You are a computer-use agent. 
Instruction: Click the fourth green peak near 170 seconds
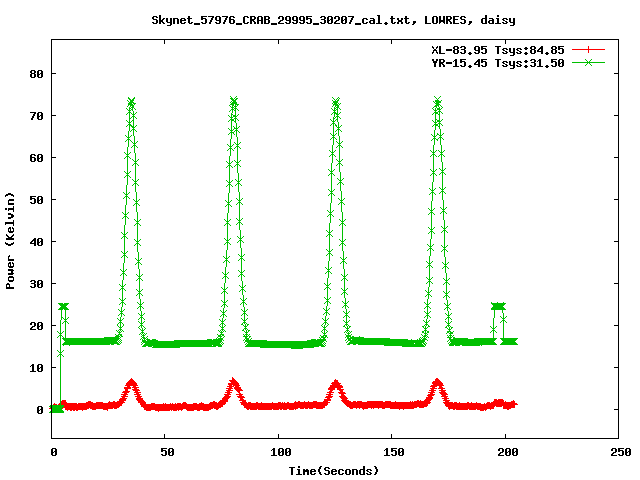(x=438, y=101)
